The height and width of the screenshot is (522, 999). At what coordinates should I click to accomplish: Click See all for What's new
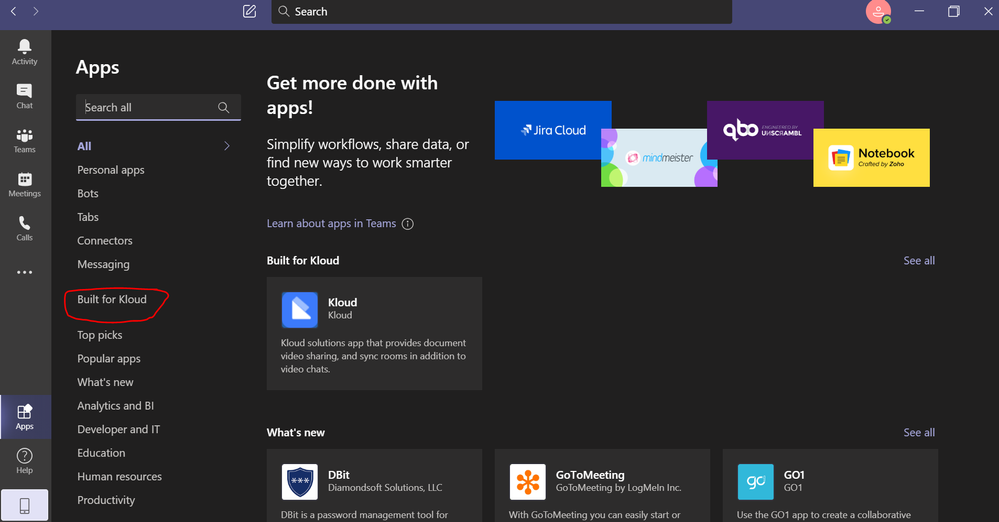[919, 433]
